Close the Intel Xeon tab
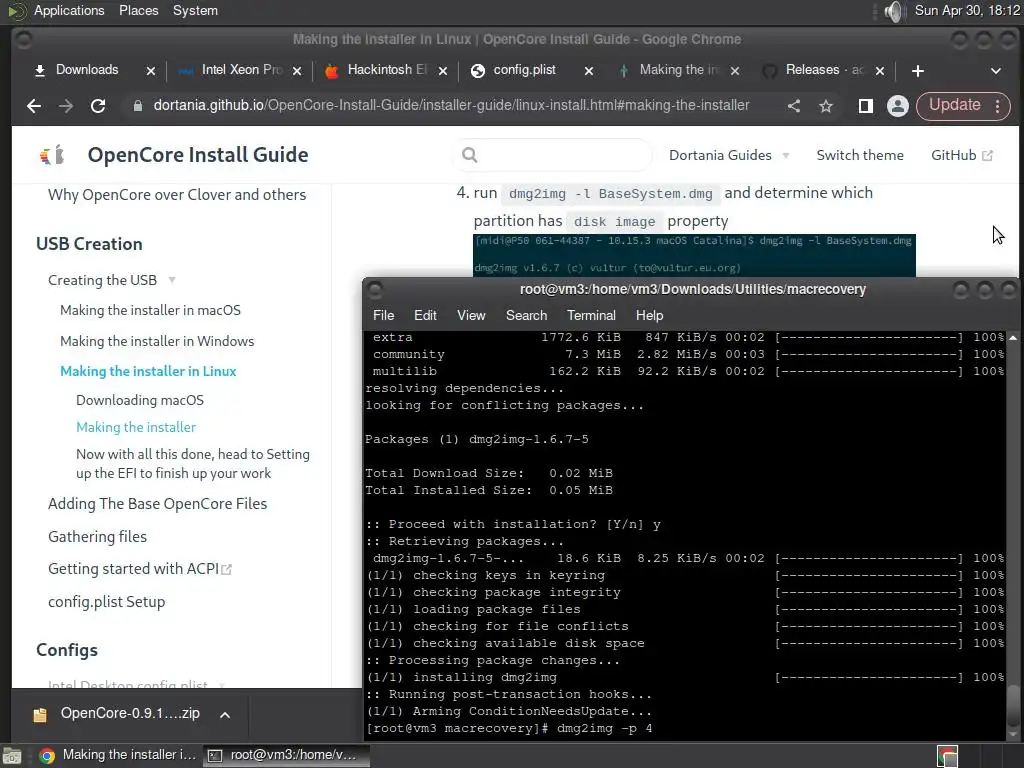 pos(297,71)
